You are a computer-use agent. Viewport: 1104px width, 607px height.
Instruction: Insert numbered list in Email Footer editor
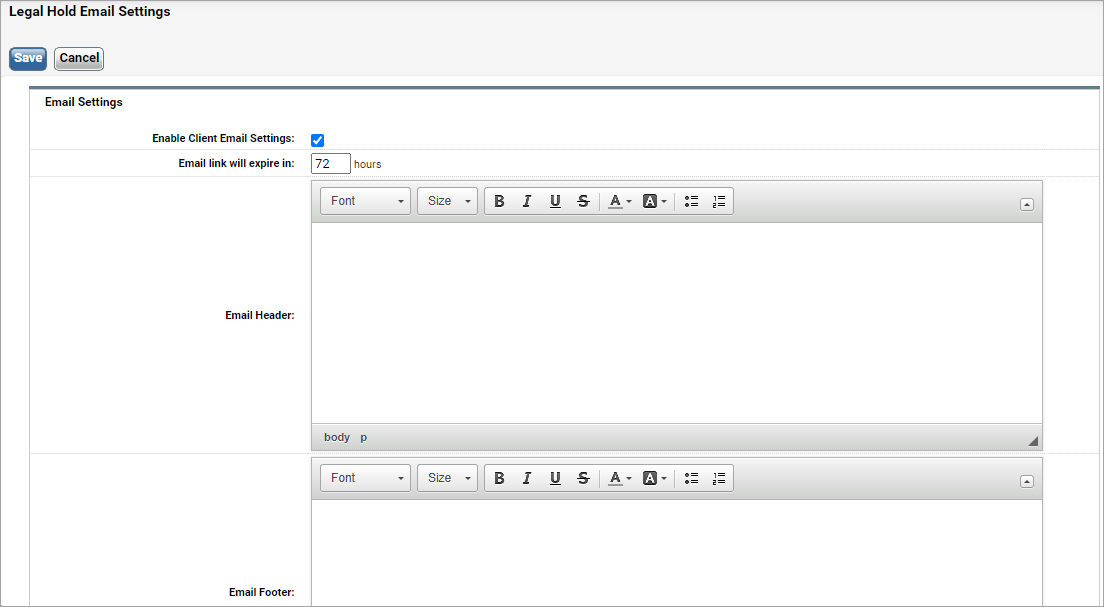(x=719, y=478)
